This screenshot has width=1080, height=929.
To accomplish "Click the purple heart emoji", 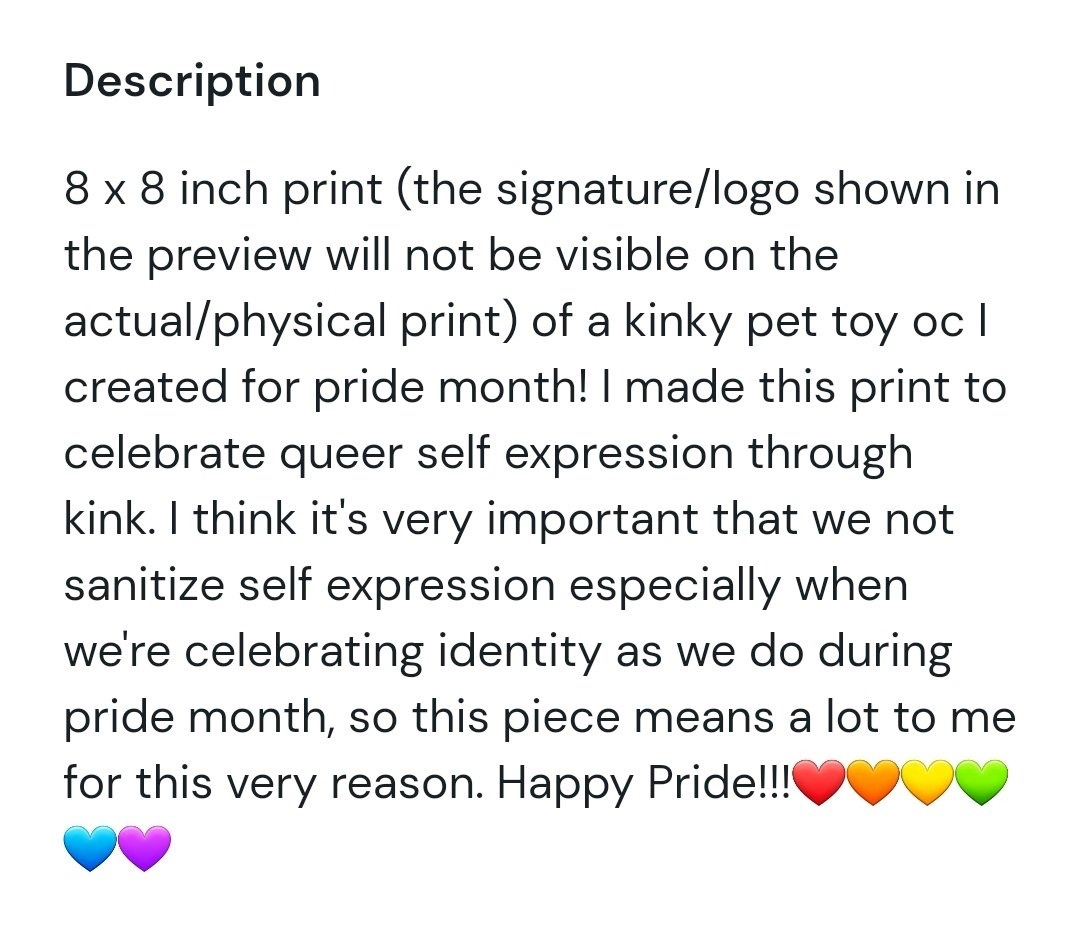I will 145,847.
